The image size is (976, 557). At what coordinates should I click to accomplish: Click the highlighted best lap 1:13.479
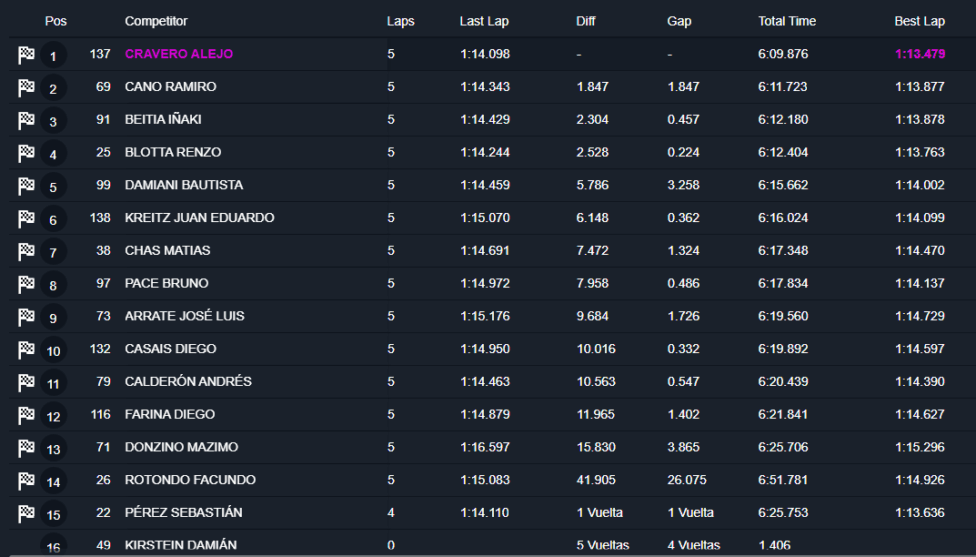coord(920,54)
